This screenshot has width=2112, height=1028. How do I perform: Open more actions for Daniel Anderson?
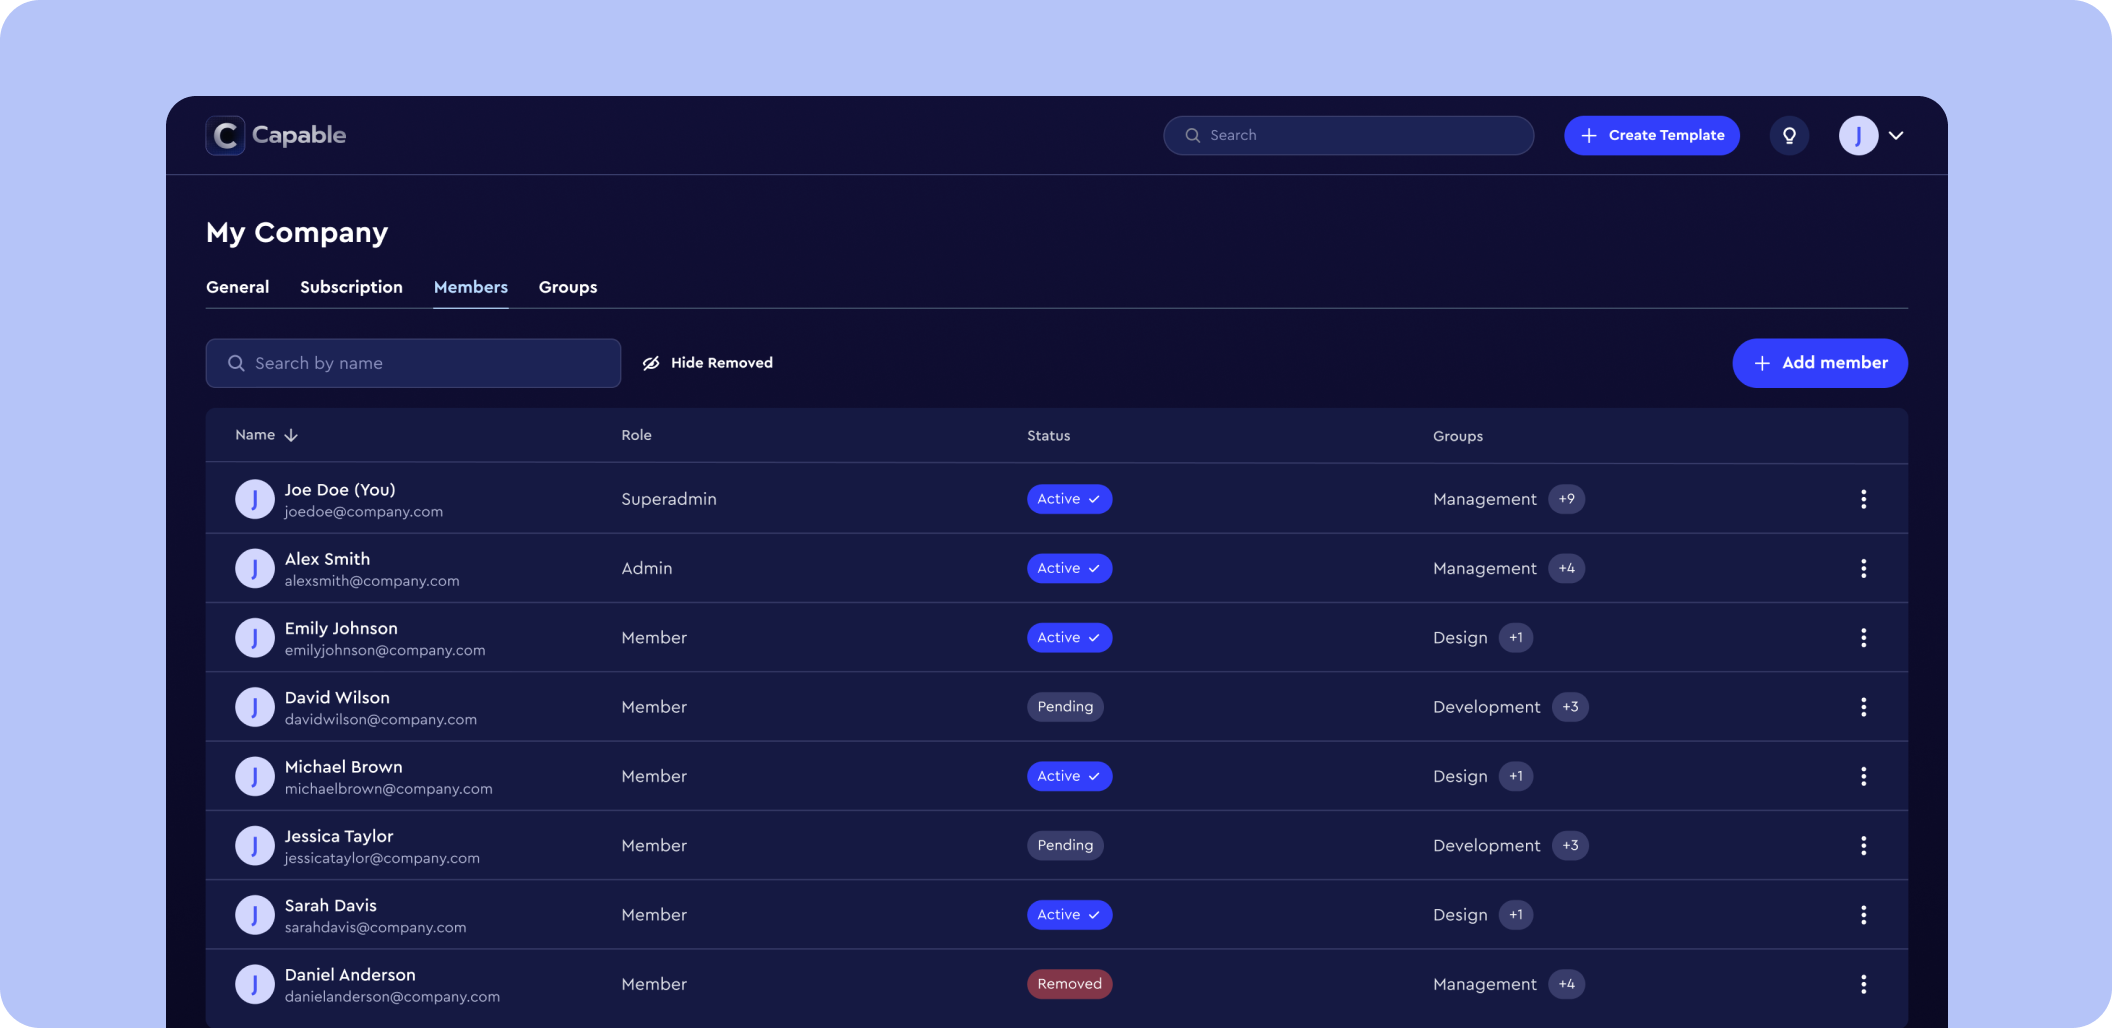point(1863,984)
